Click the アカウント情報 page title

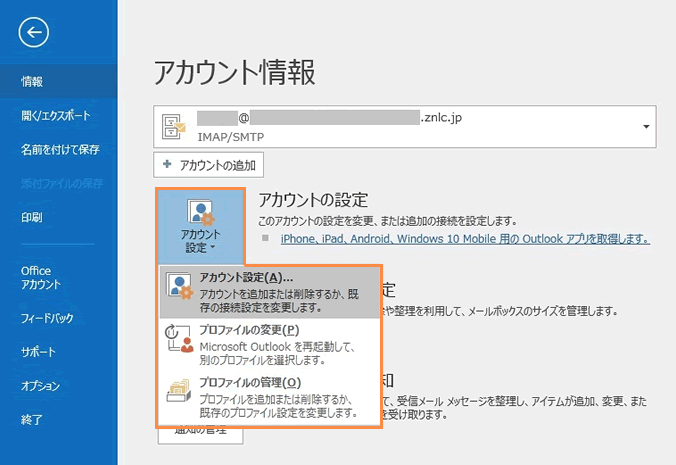click(x=235, y=72)
